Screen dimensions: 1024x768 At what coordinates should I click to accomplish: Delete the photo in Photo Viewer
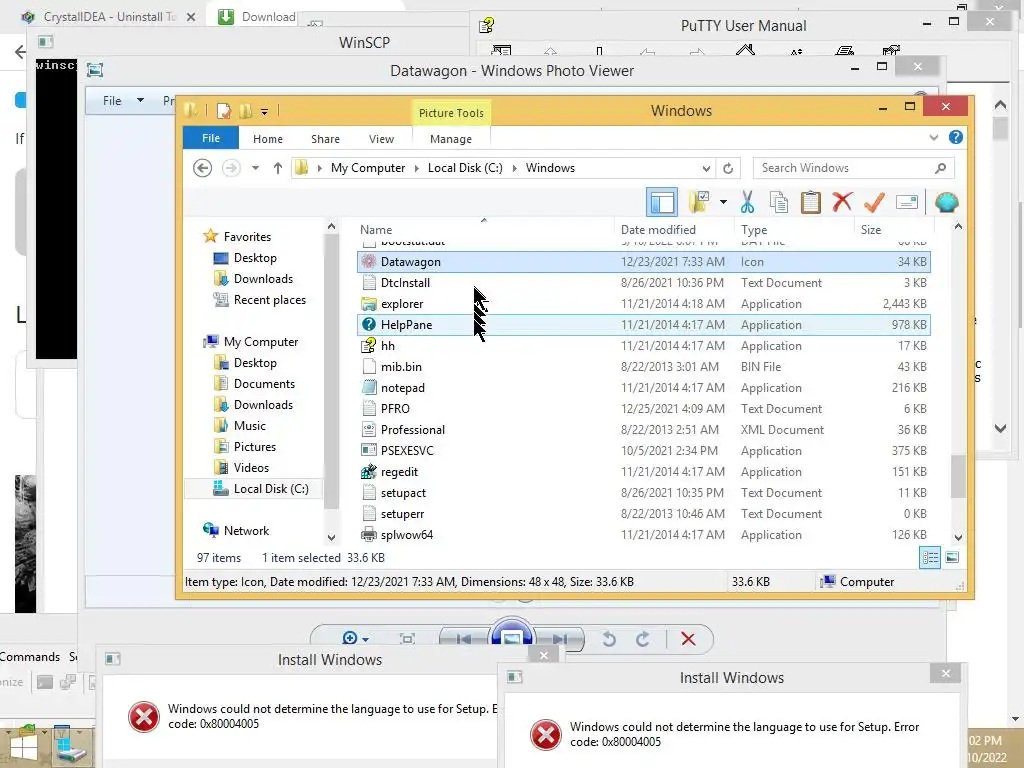(x=688, y=639)
